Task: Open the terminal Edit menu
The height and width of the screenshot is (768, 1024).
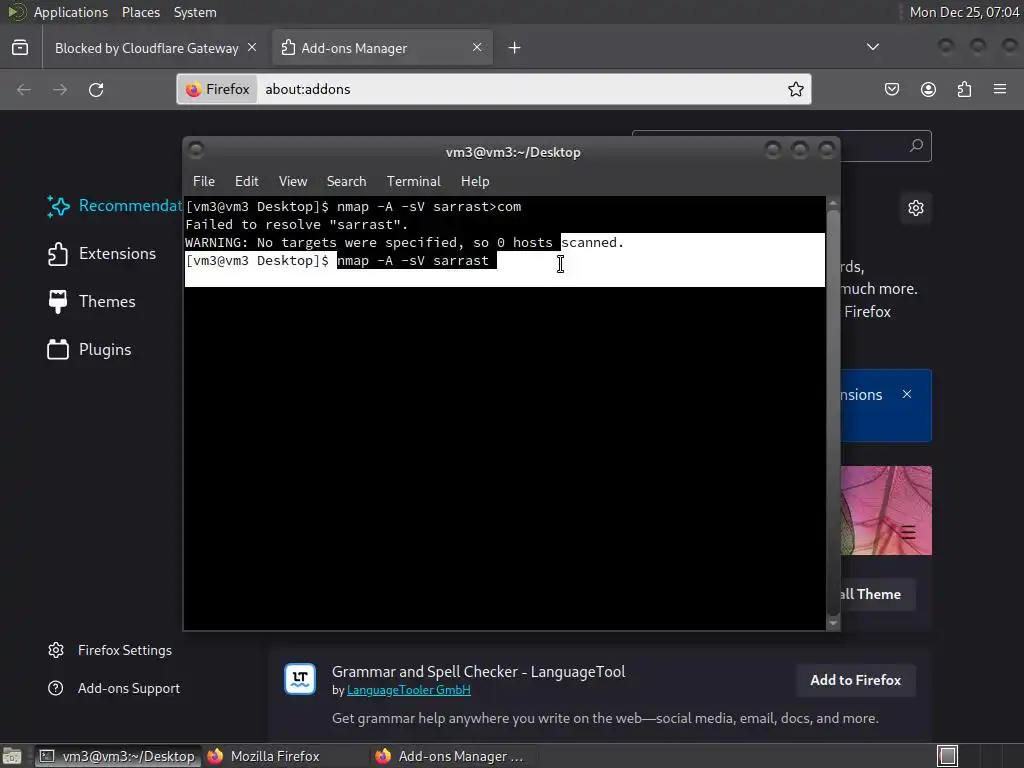Action: coord(246,182)
